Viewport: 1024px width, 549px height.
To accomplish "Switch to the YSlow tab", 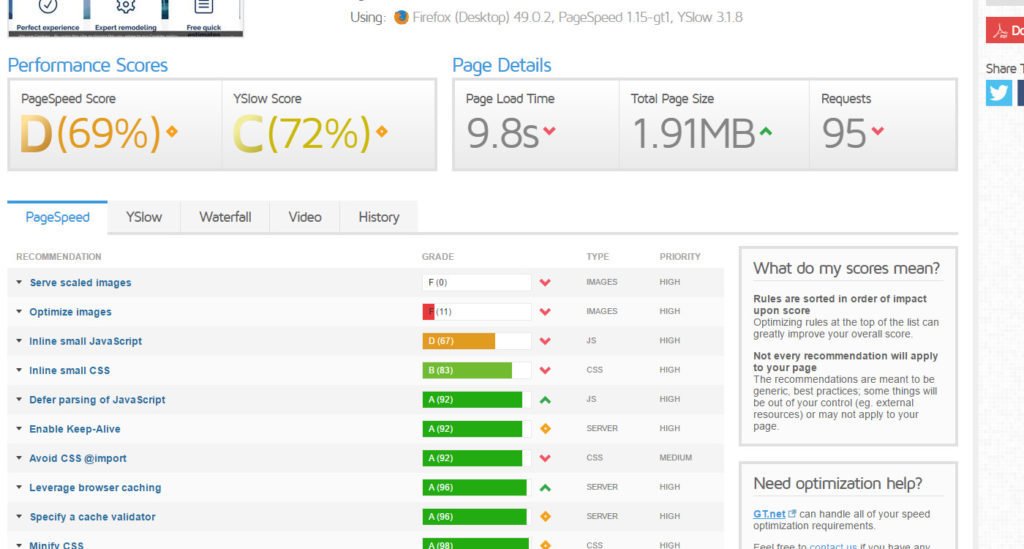I will click(144, 217).
